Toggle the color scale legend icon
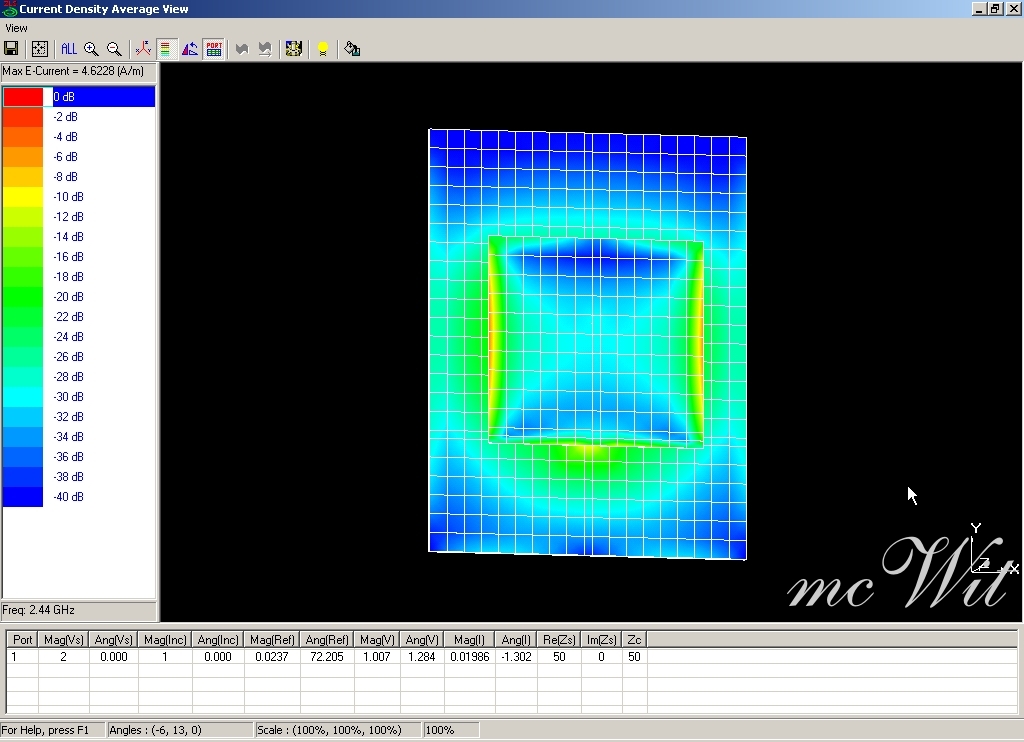1024x742 pixels. 166,48
